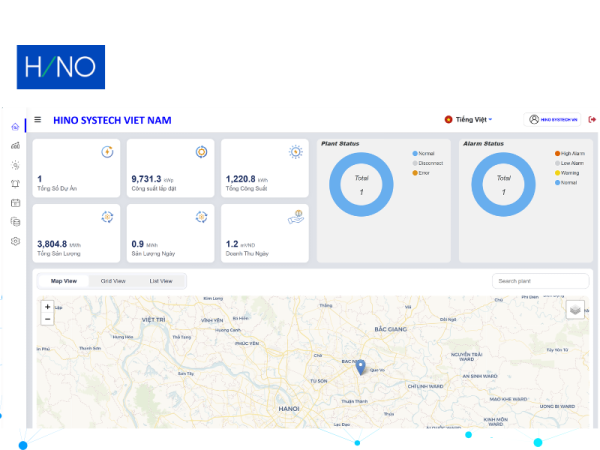Zoom in on the map
This screenshot has height=450, width=600.
pos(47,307)
